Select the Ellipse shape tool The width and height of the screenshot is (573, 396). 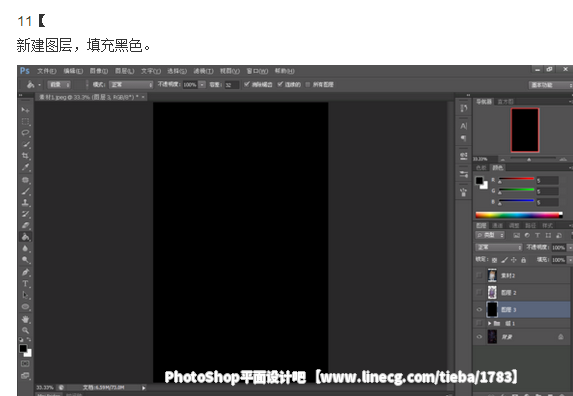tap(25, 307)
